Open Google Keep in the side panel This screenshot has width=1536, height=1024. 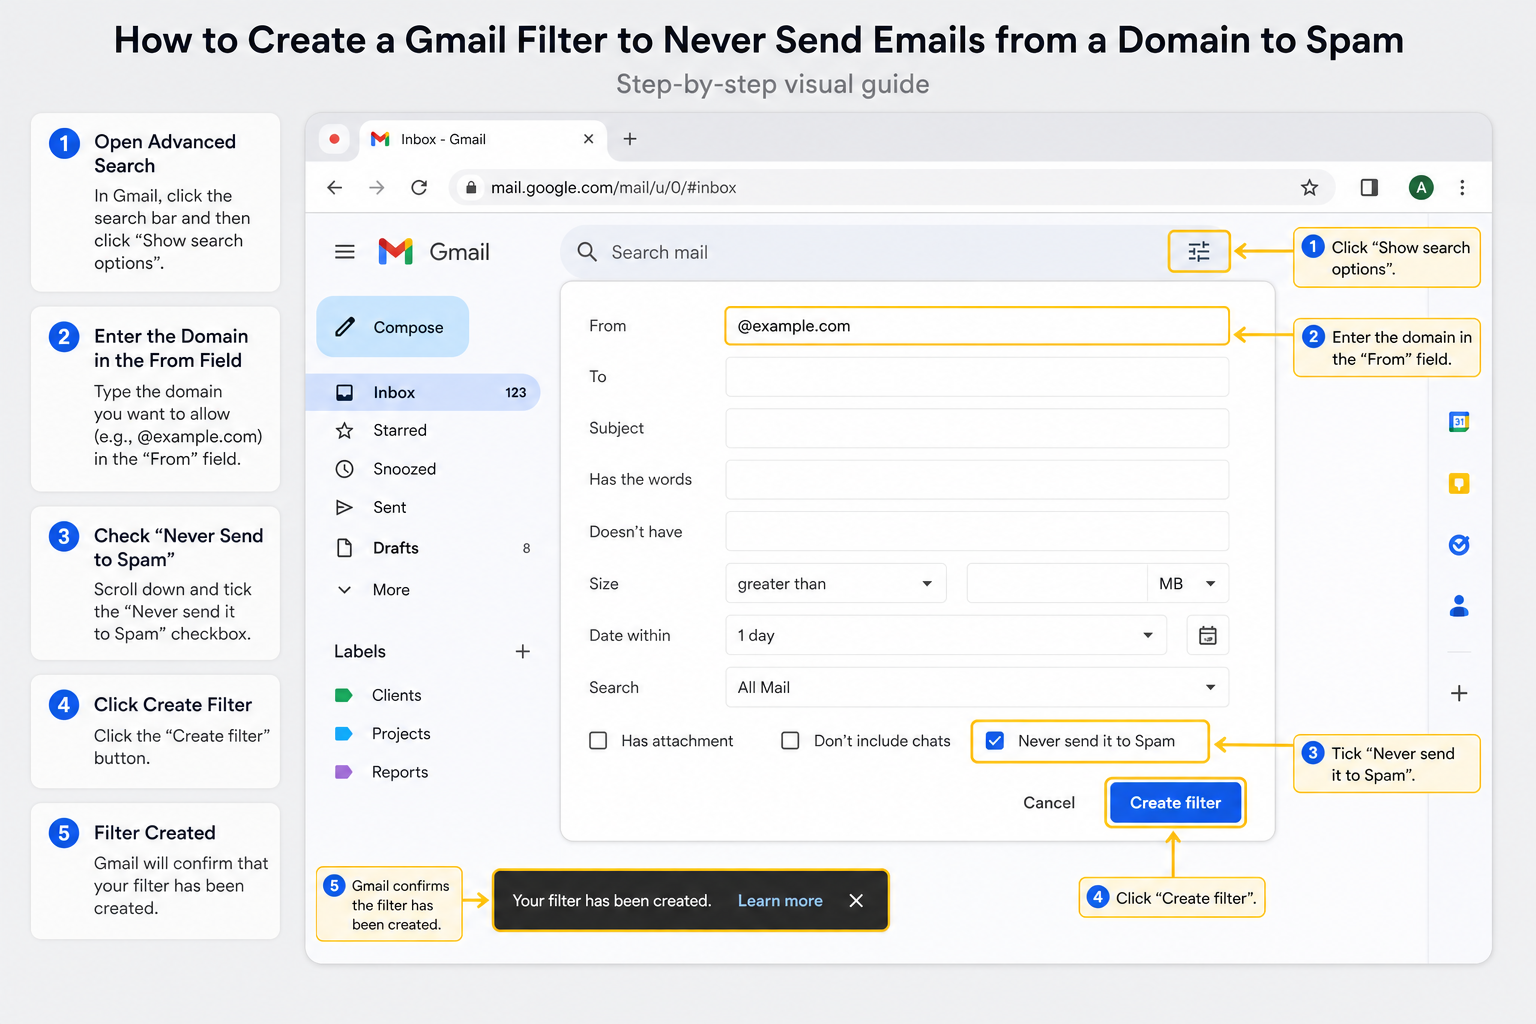pos(1459,484)
